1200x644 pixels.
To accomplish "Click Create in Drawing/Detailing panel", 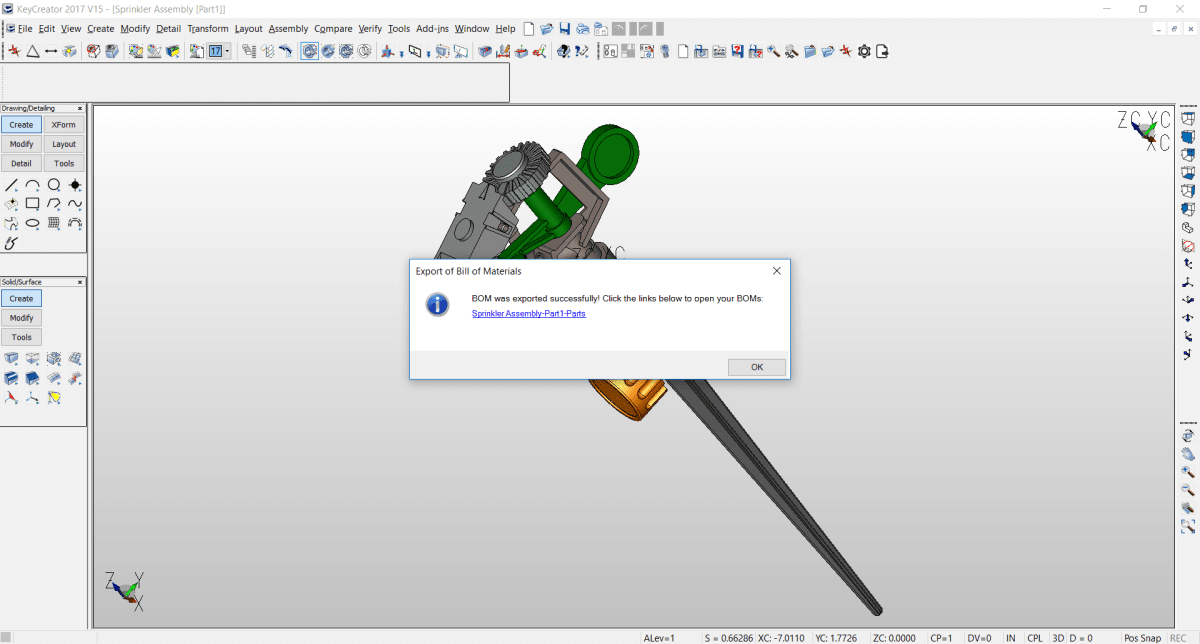I will (21, 125).
